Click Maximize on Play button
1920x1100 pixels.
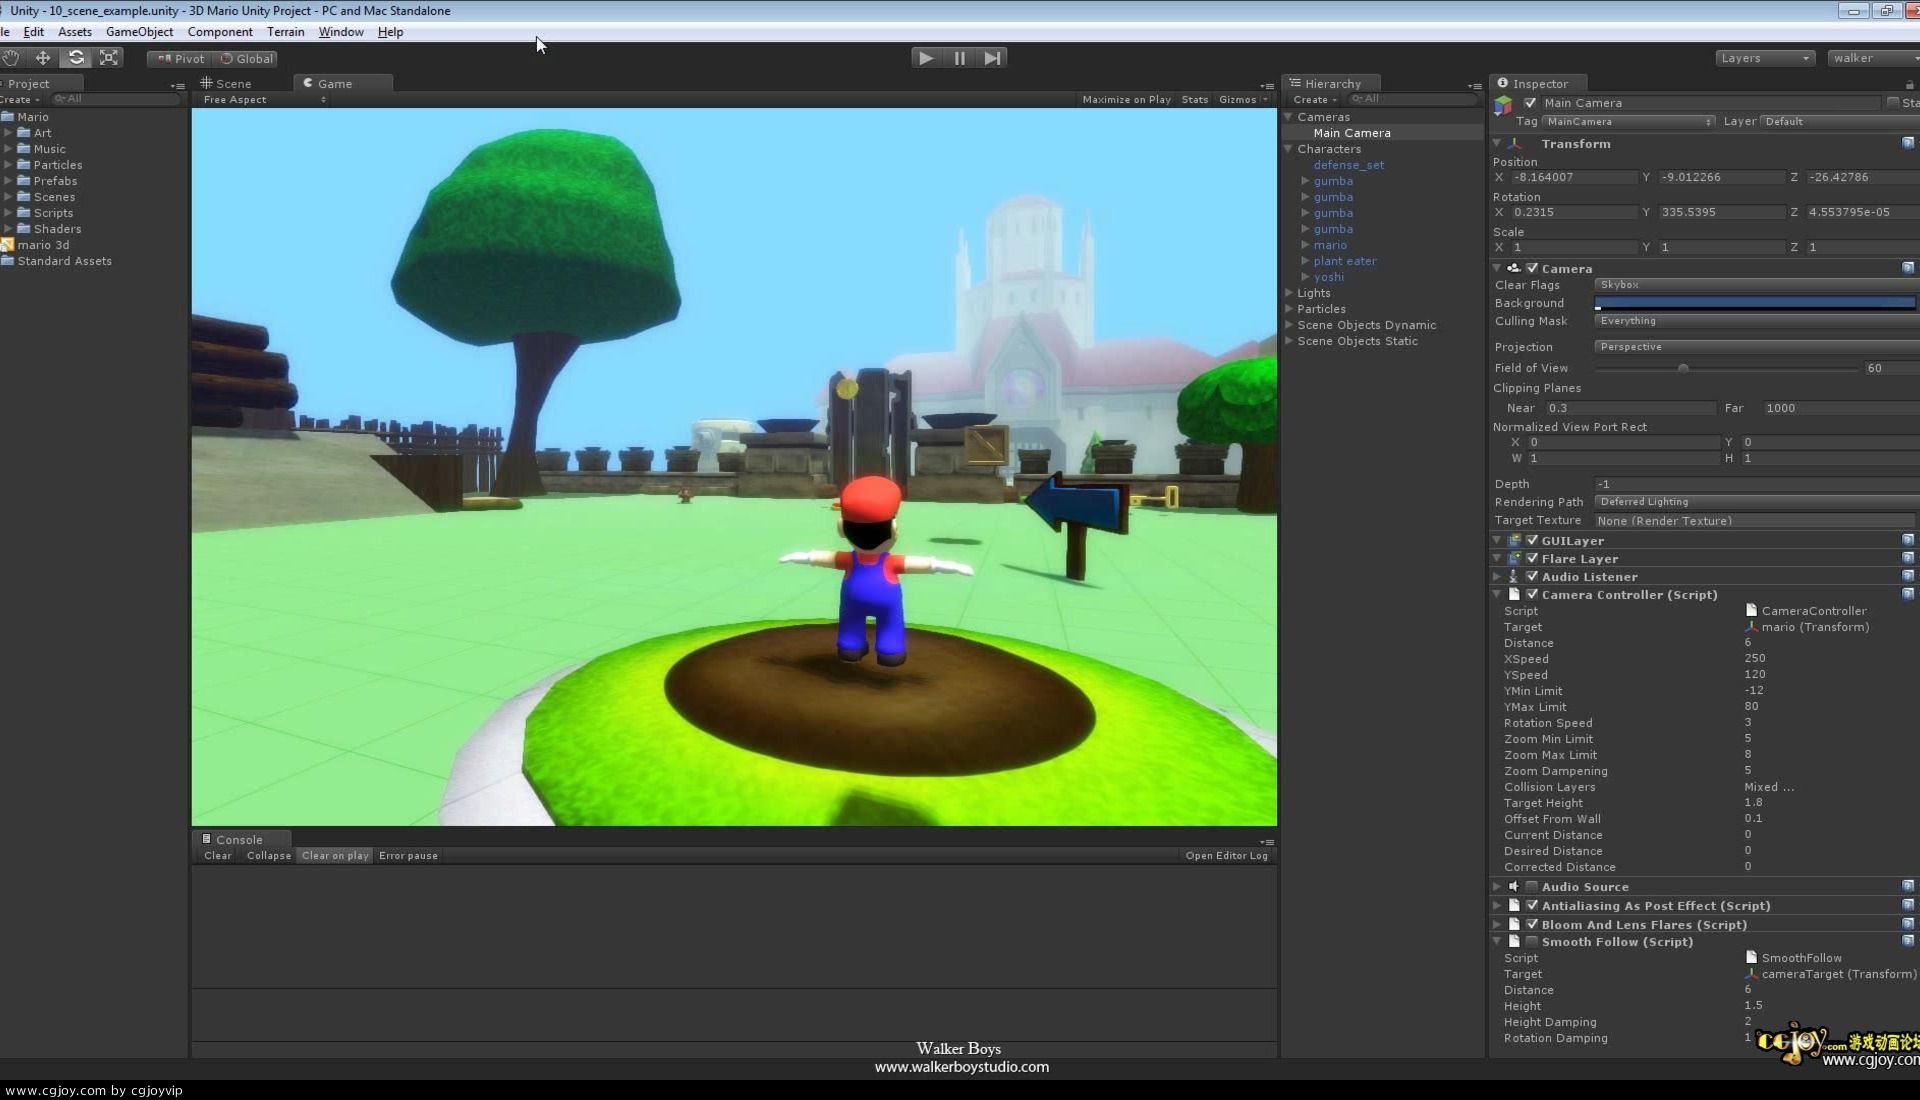point(1126,100)
